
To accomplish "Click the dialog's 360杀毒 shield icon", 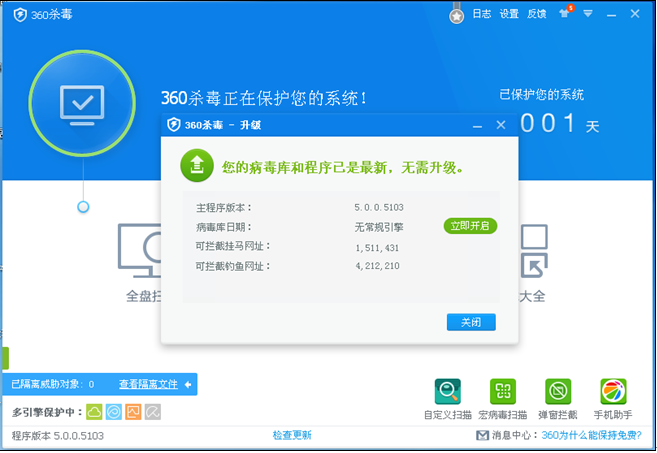I will [x=173, y=125].
